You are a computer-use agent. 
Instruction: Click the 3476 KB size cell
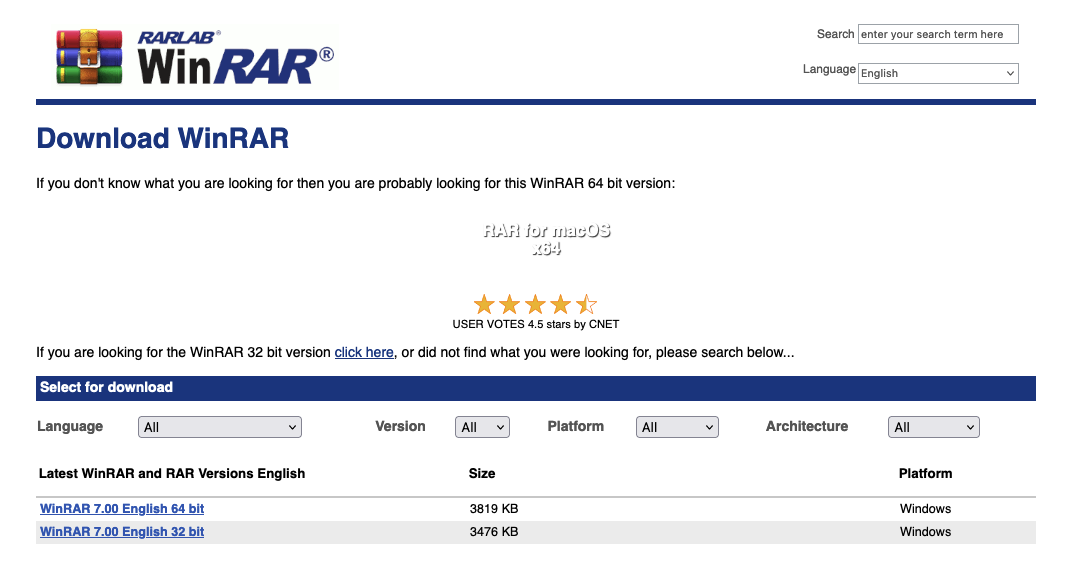[x=494, y=532]
